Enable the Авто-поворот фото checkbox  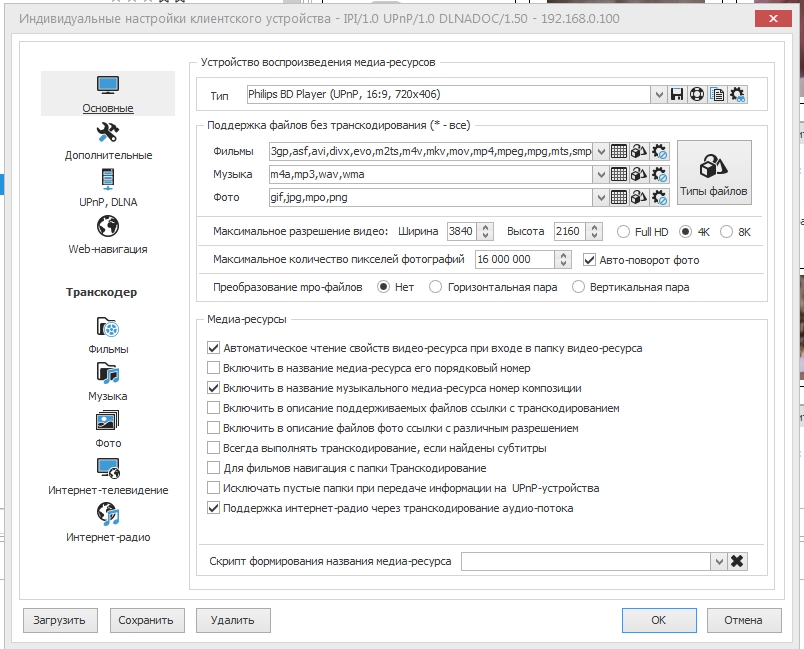point(589,260)
